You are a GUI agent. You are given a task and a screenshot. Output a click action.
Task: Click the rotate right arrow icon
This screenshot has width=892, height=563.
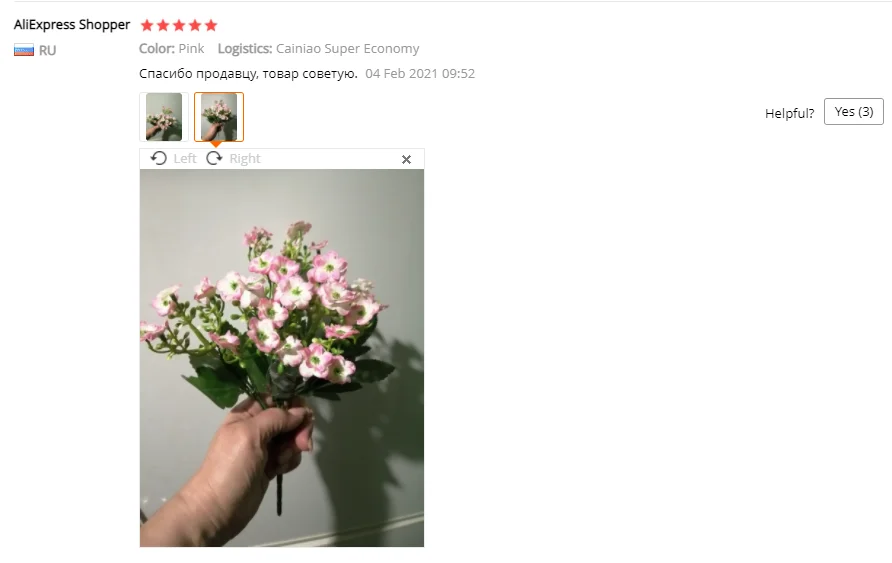pyautogui.click(x=214, y=158)
